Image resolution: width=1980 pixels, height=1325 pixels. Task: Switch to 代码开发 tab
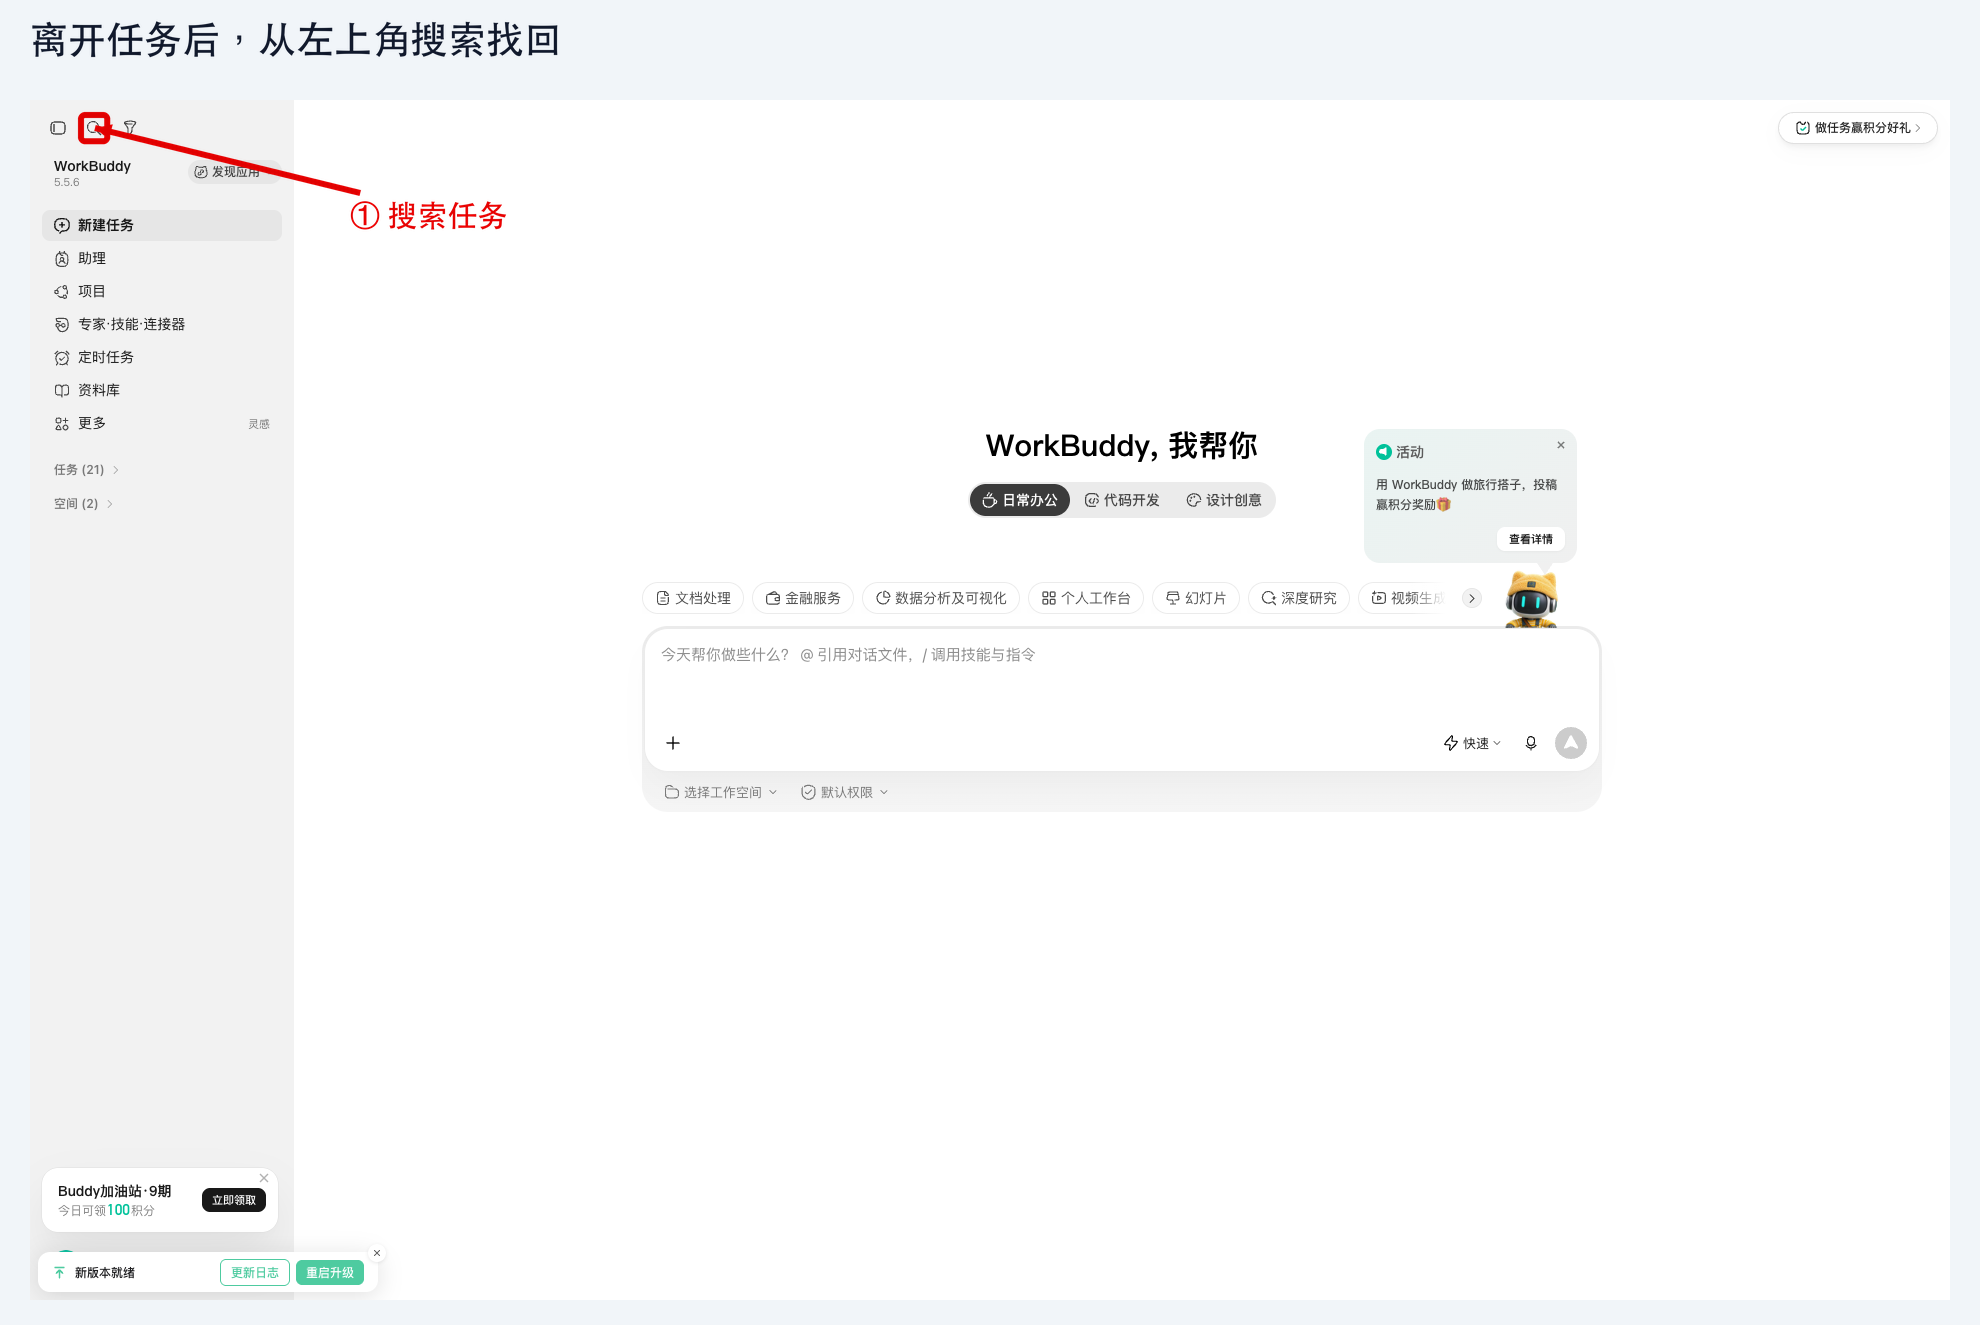[1122, 500]
